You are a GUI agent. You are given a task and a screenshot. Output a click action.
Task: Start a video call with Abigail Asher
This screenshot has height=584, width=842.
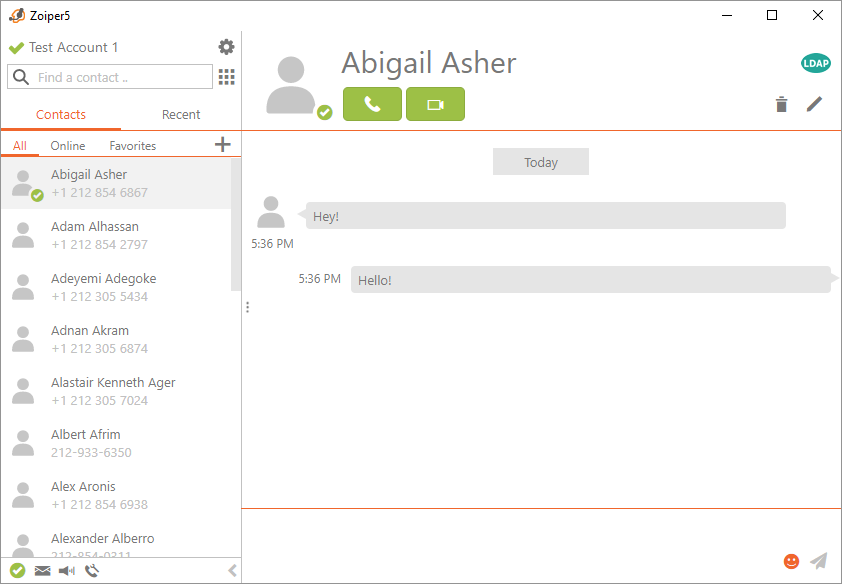click(x=435, y=104)
